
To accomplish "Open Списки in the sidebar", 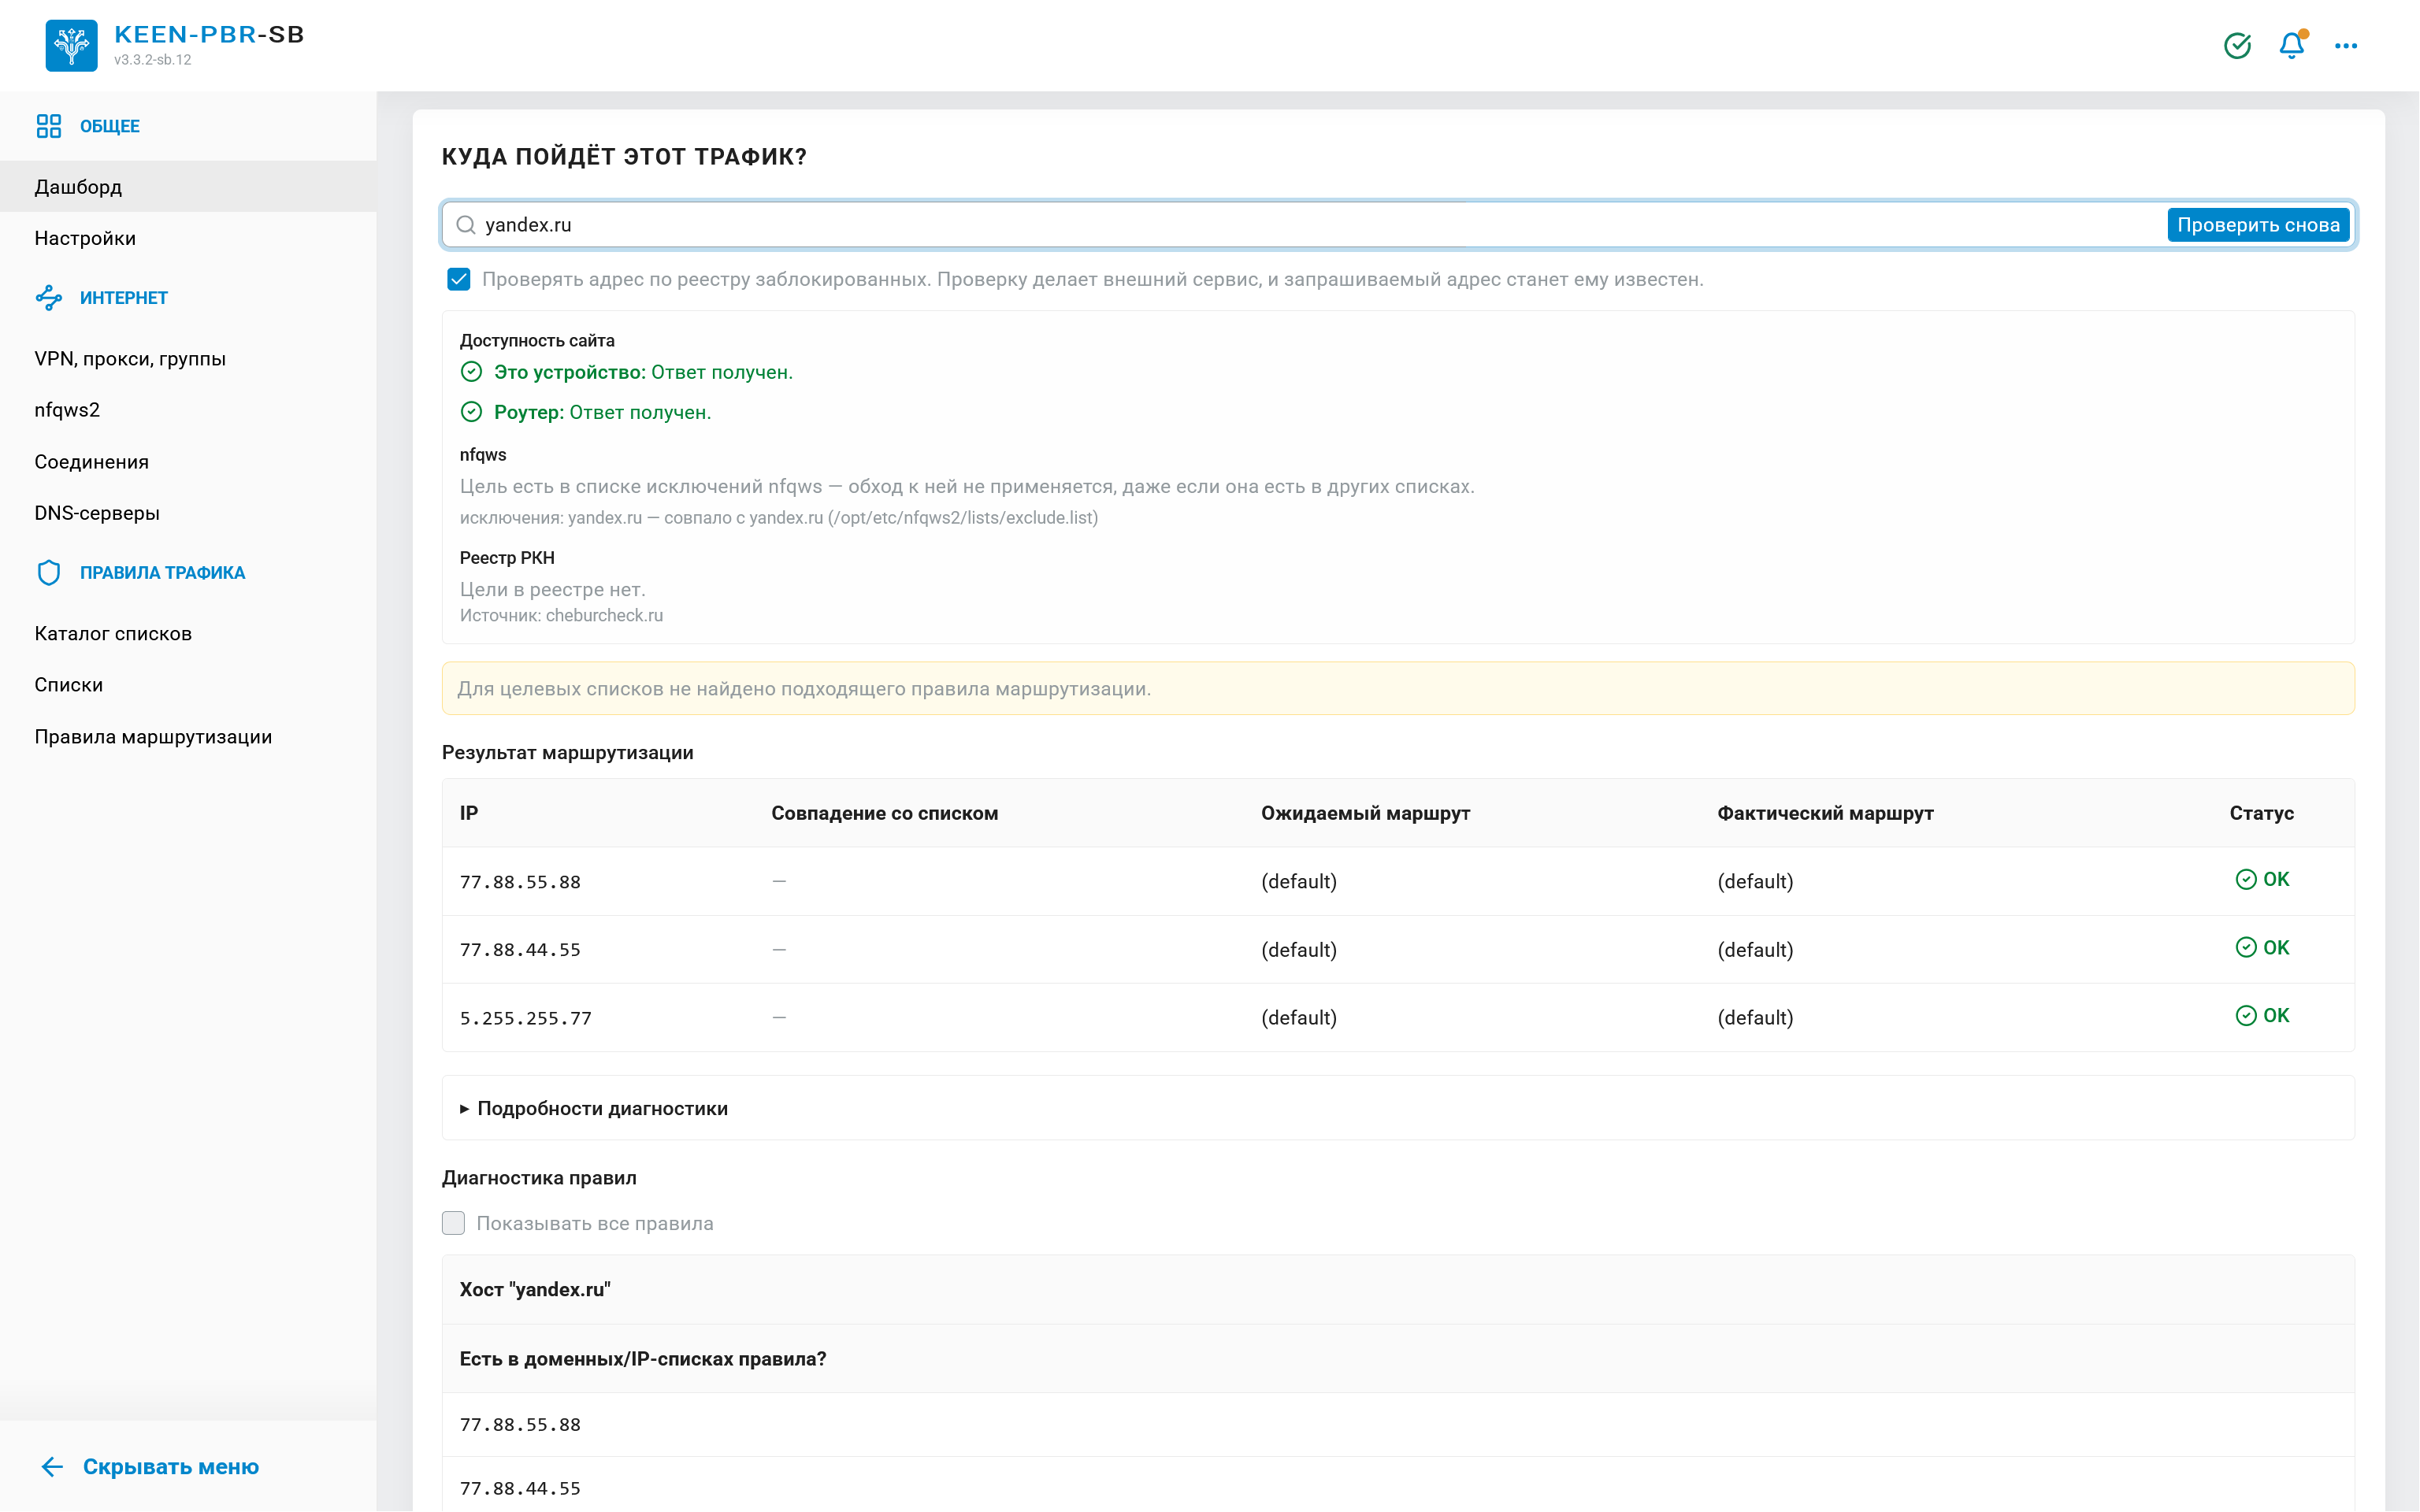I will coord(188,685).
